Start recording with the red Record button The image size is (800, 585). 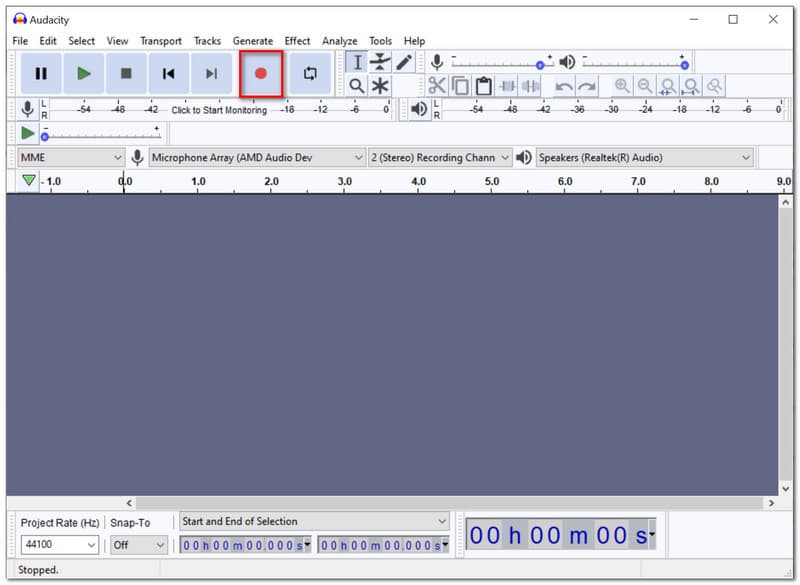[x=261, y=74]
